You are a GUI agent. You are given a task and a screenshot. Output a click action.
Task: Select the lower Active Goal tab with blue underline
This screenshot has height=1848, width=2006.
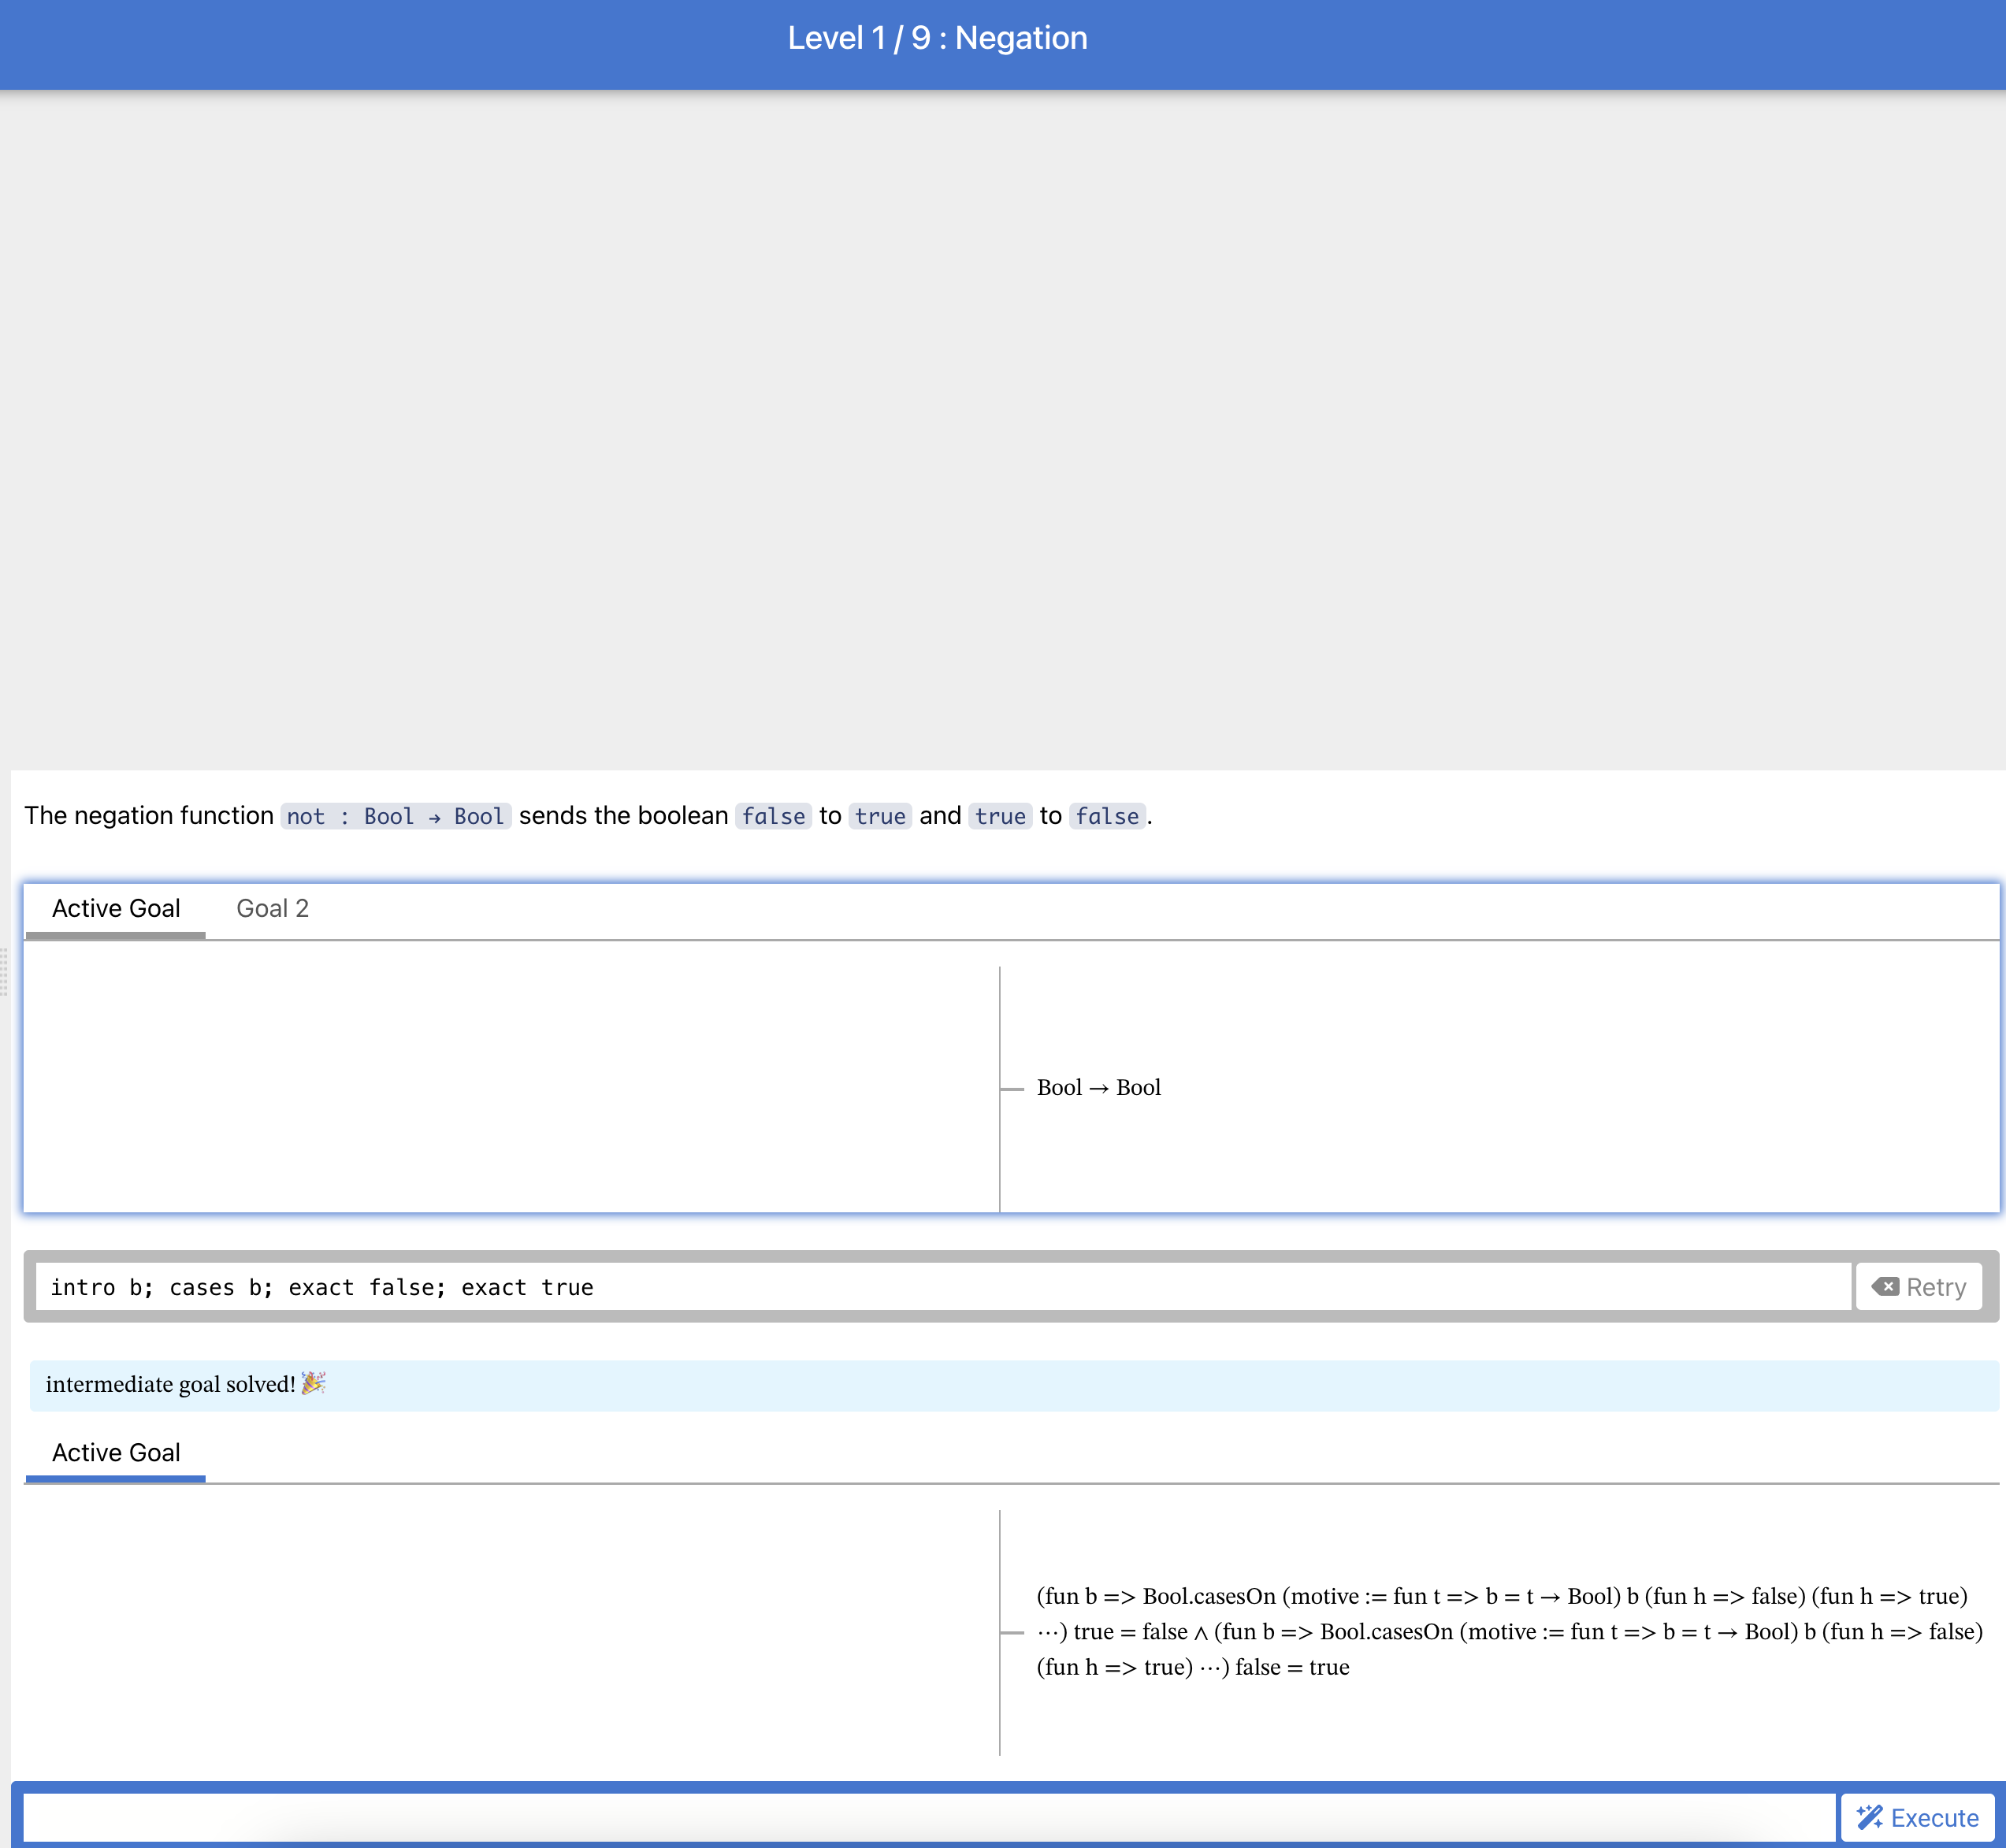pyautogui.click(x=116, y=1452)
